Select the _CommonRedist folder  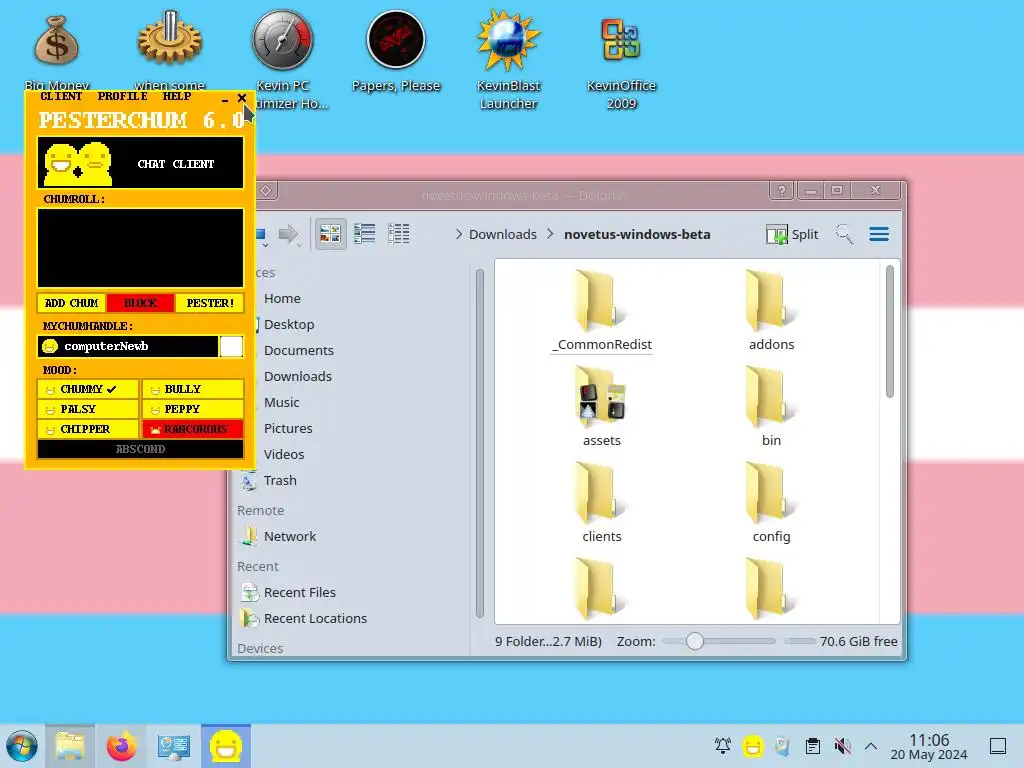[x=601, y=310]
